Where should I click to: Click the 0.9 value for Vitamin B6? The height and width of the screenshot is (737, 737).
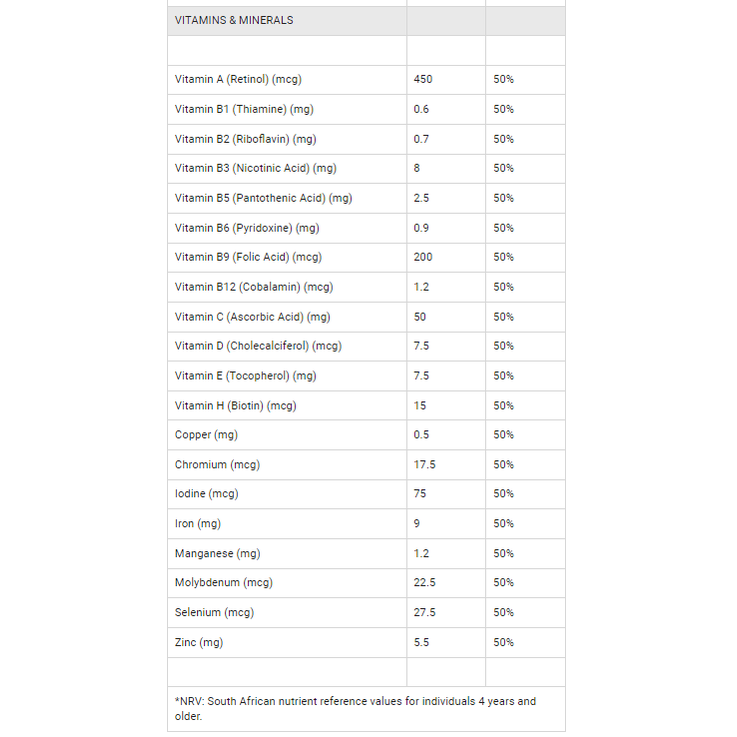[x=421, y=228]
